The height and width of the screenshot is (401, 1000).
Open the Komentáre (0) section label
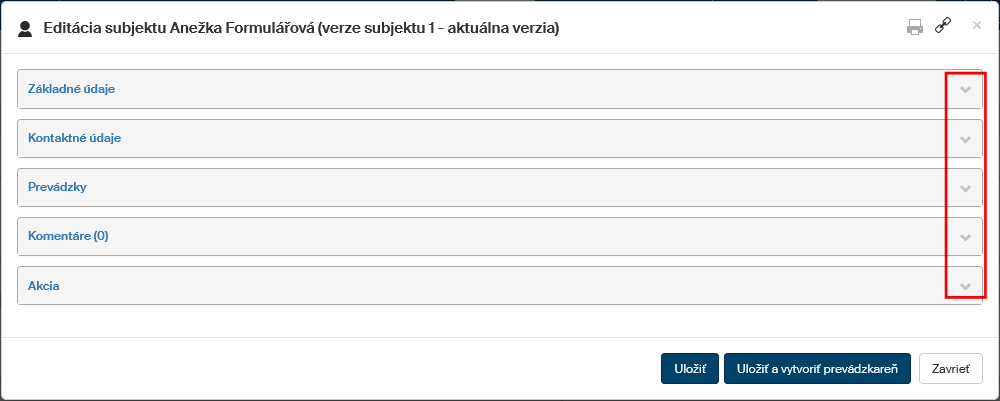pyautogui.click(x=68, y=236)
